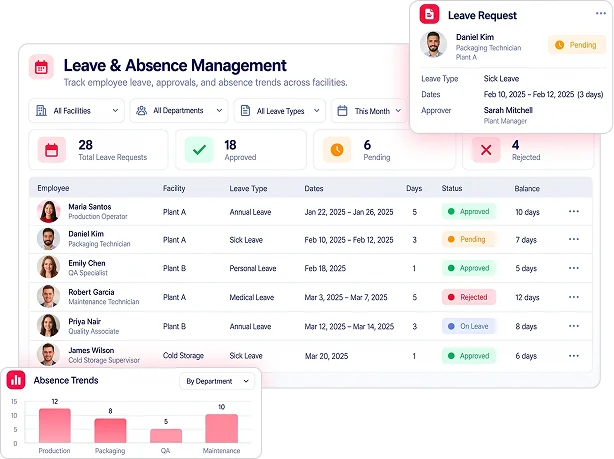The height and width of the screenshot is (459, 614).
Task: Click the Maintenance bar in Absence Trends
Action: pyautogui.click(x=222, y=428)
